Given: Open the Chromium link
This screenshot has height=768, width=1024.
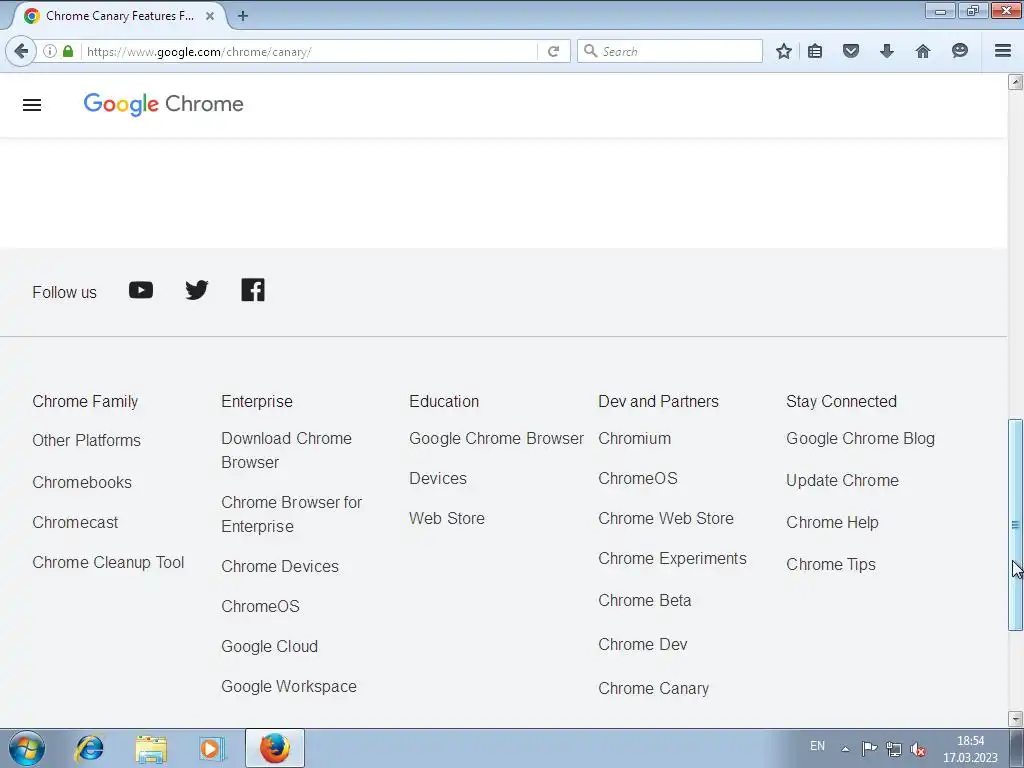Looking at the screenshot, I should point(634,438).
